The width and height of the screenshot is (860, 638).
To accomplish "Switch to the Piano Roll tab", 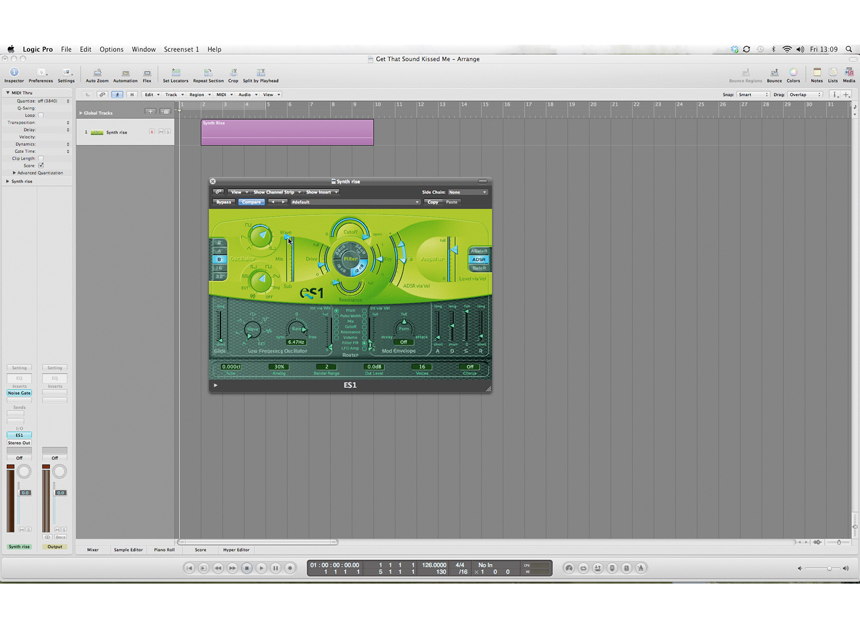I will click(164, 549).
